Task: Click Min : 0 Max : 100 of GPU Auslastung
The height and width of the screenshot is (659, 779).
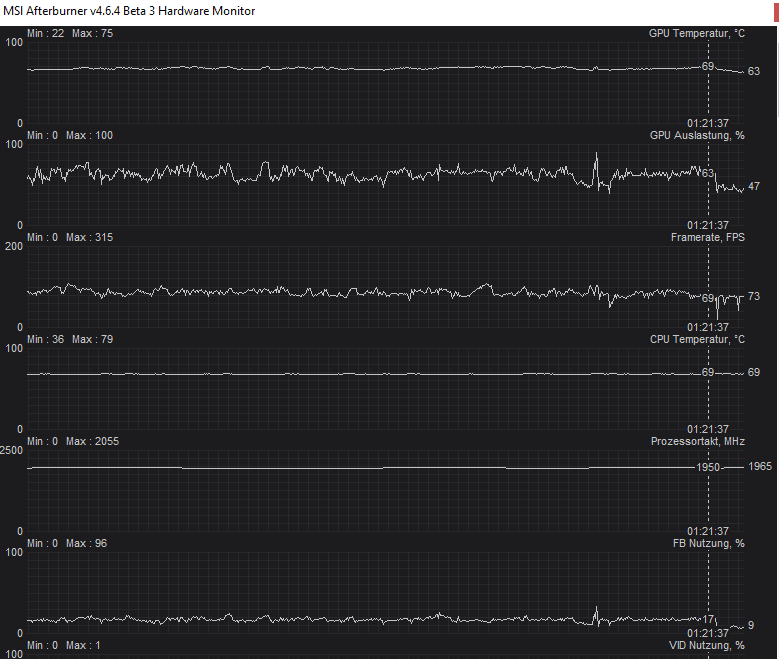Action: (x=70, y=135)
